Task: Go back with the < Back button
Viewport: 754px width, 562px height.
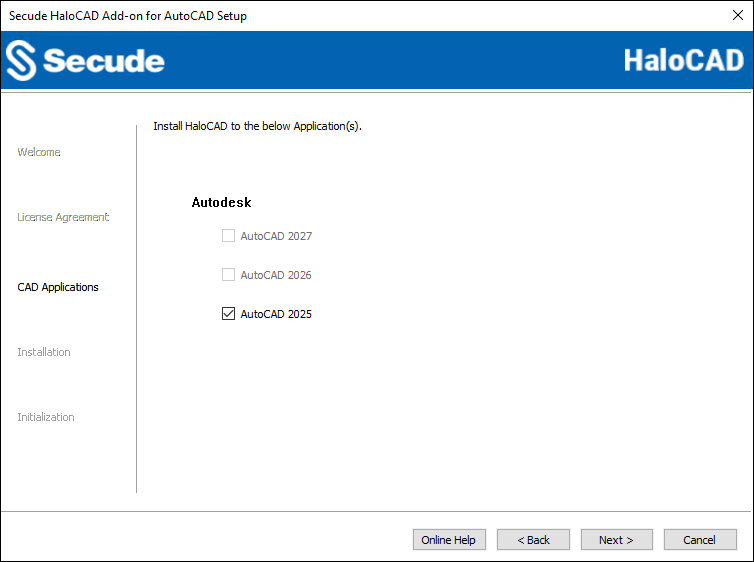Action: 533,539
